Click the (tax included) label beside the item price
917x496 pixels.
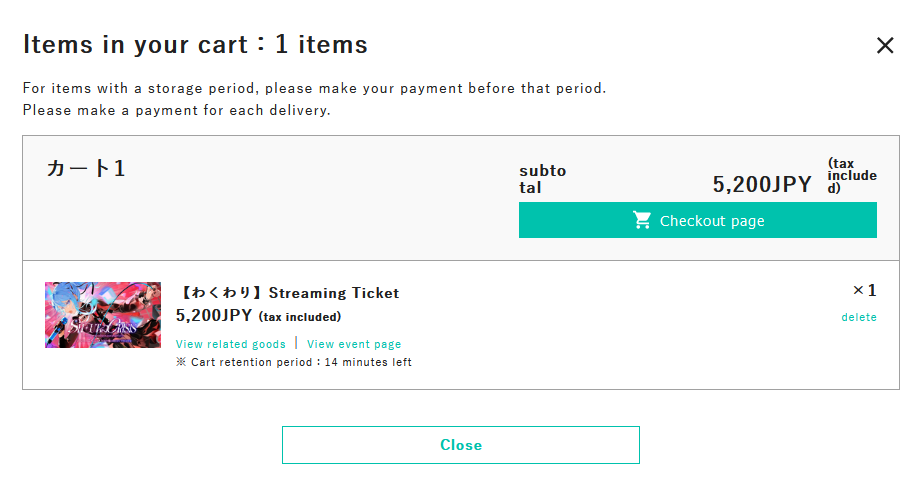pyautogui.click(x=300, y=317)
